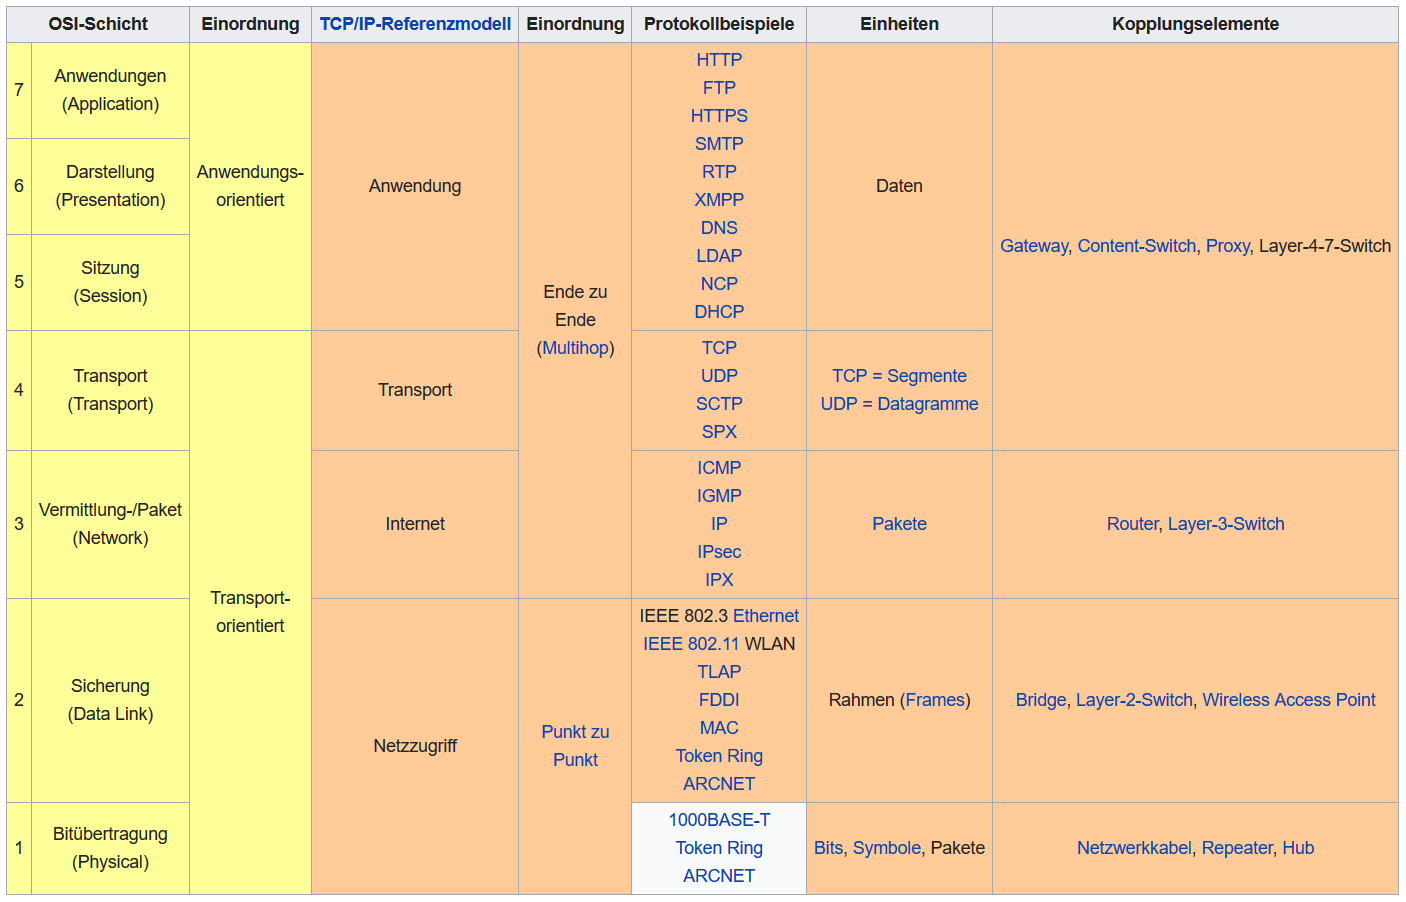Open the Bridge link
The height and width of the screenshot is (902, 1406).
[1041, 700]
